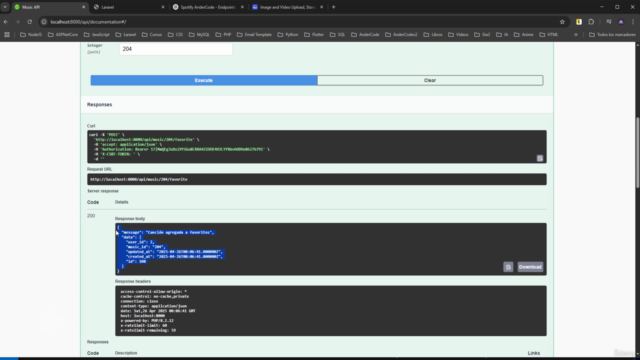The height and width of the screenshot is (360, 640).
Task: Open the Cursos bookmark folder
Action: [x=152, y=35]
